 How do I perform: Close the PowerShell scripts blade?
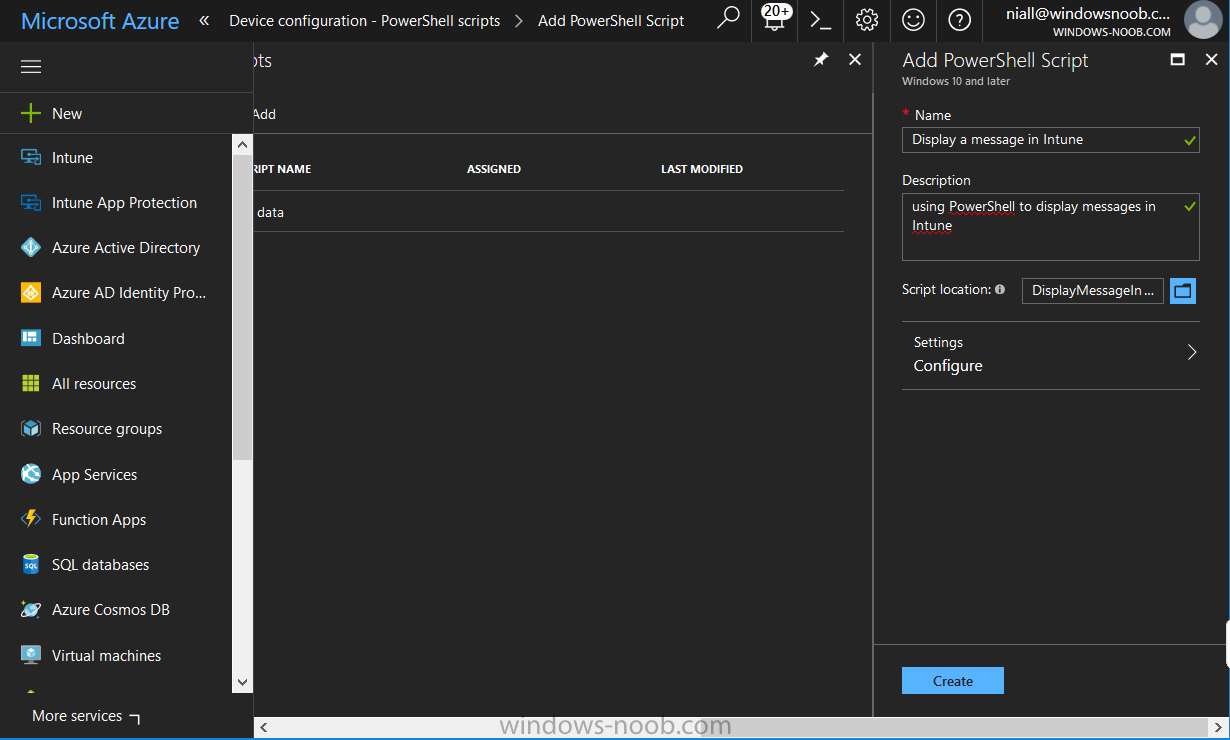[x=855, y=60]
